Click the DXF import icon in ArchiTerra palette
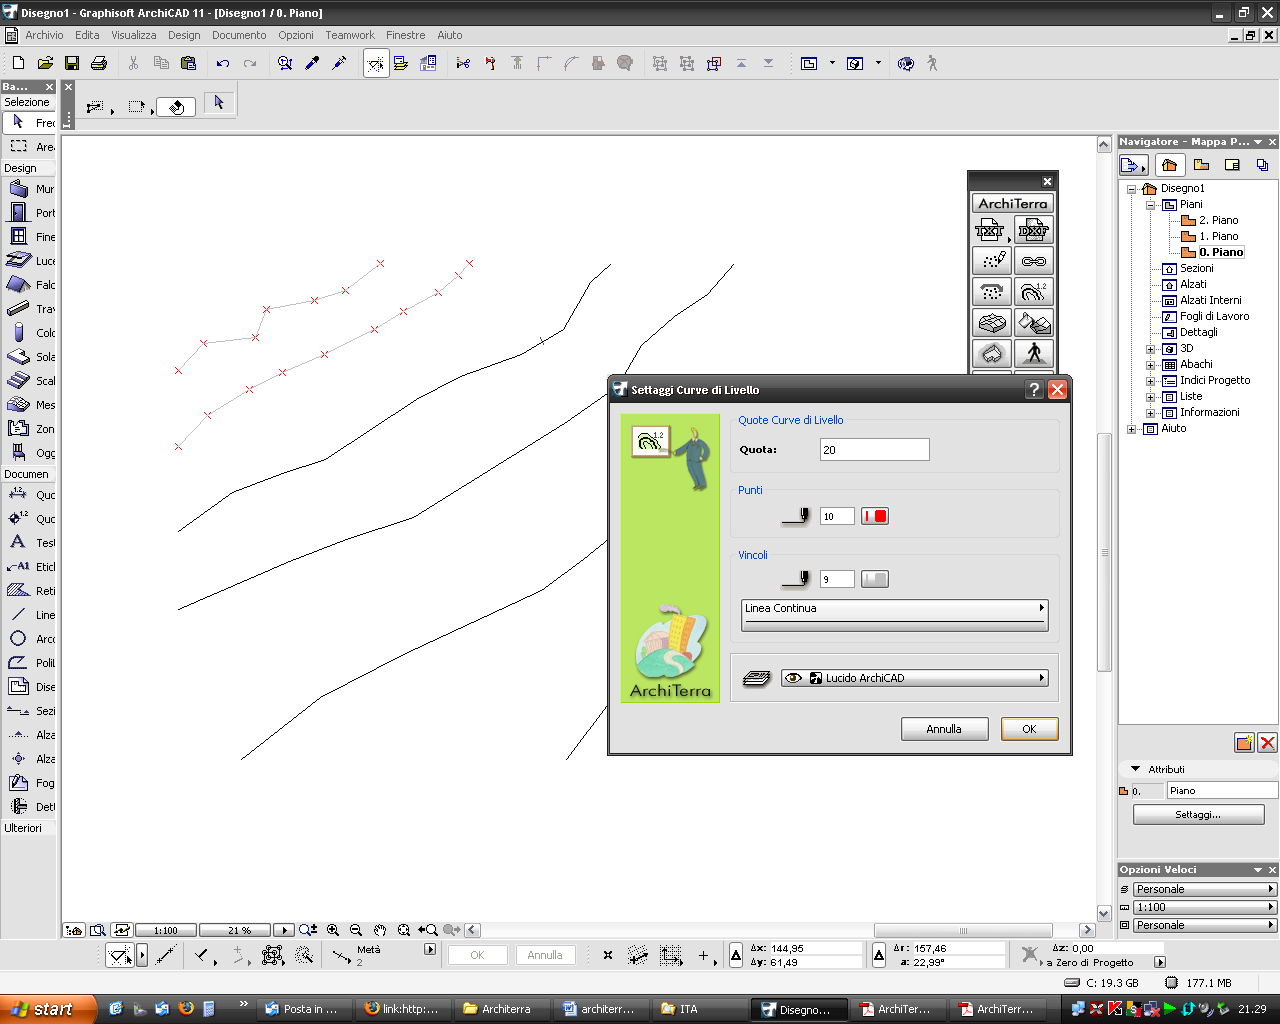 click(1033, 231)
